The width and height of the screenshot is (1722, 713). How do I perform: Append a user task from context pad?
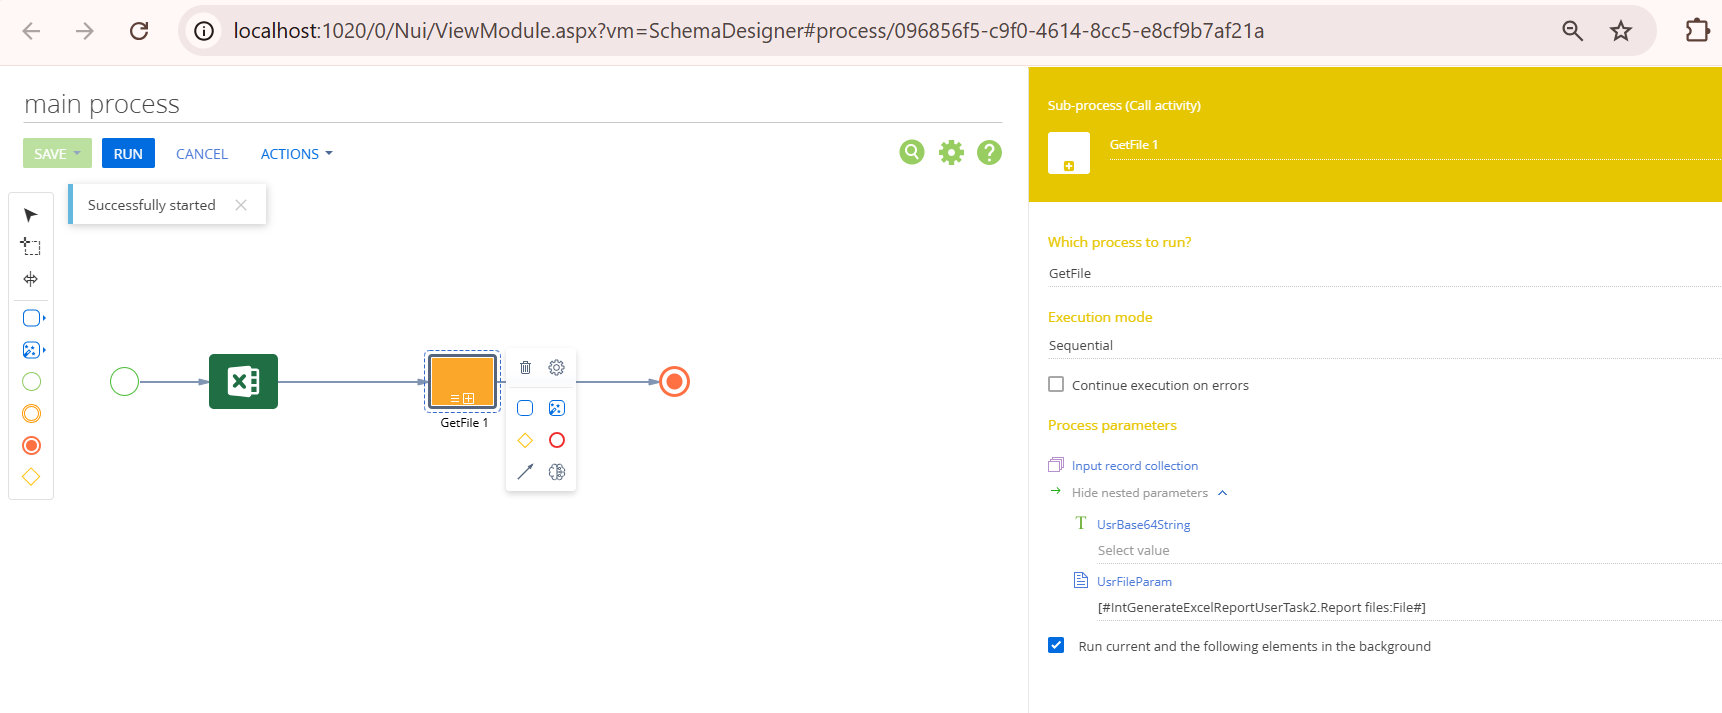point(525,408)
